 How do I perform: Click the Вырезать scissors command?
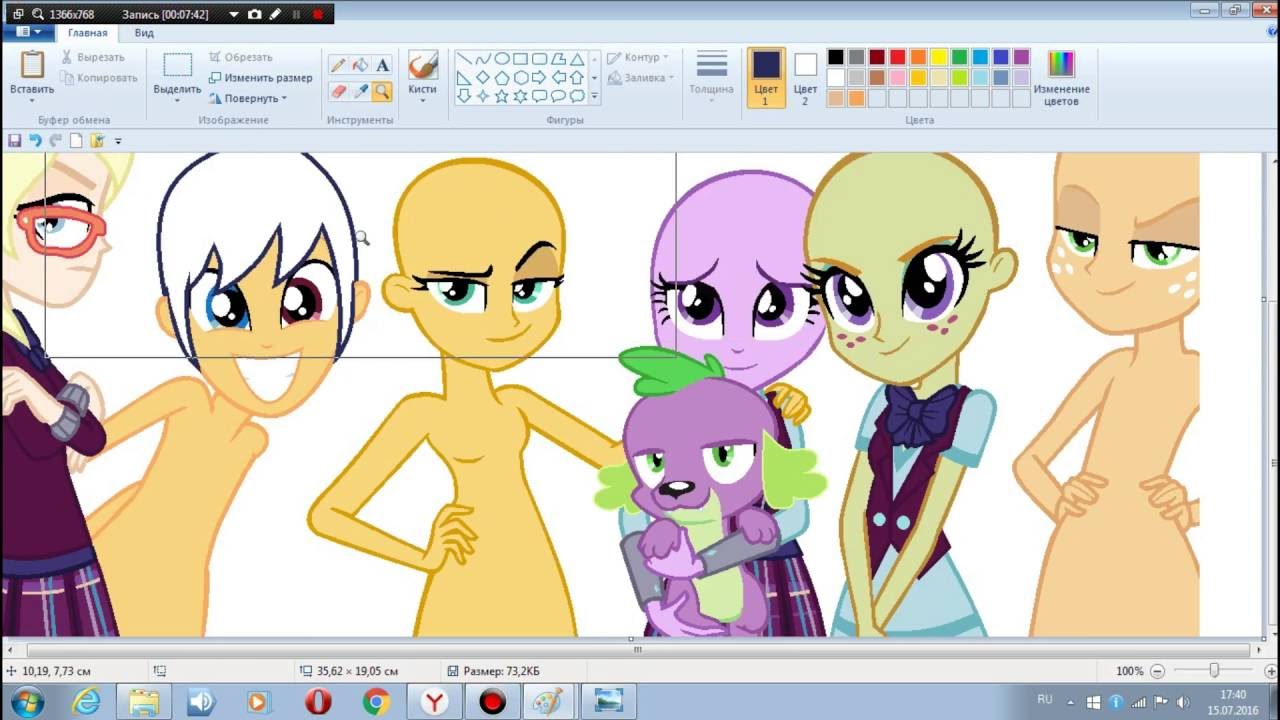click(x=92, y=57)
